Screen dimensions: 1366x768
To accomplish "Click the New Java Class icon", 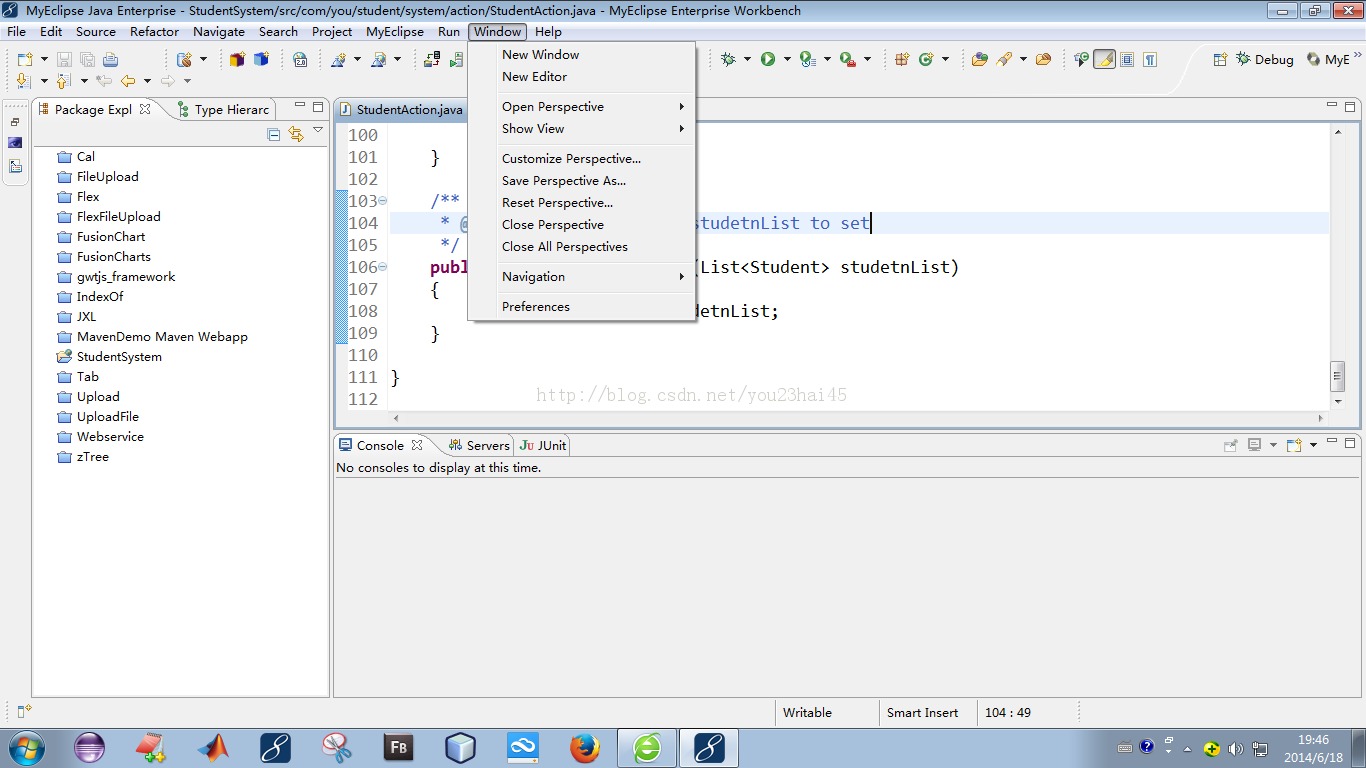I will click(x=926, y=60).
